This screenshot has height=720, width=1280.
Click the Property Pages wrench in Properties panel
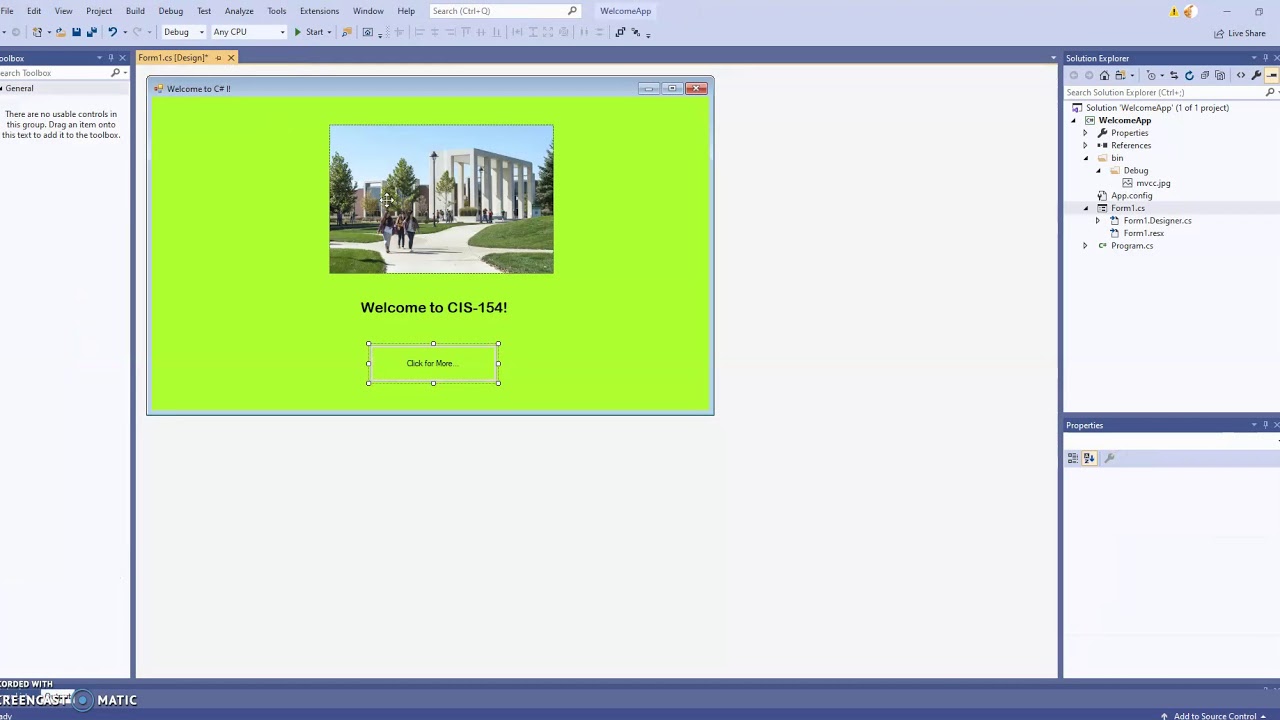1109,458
